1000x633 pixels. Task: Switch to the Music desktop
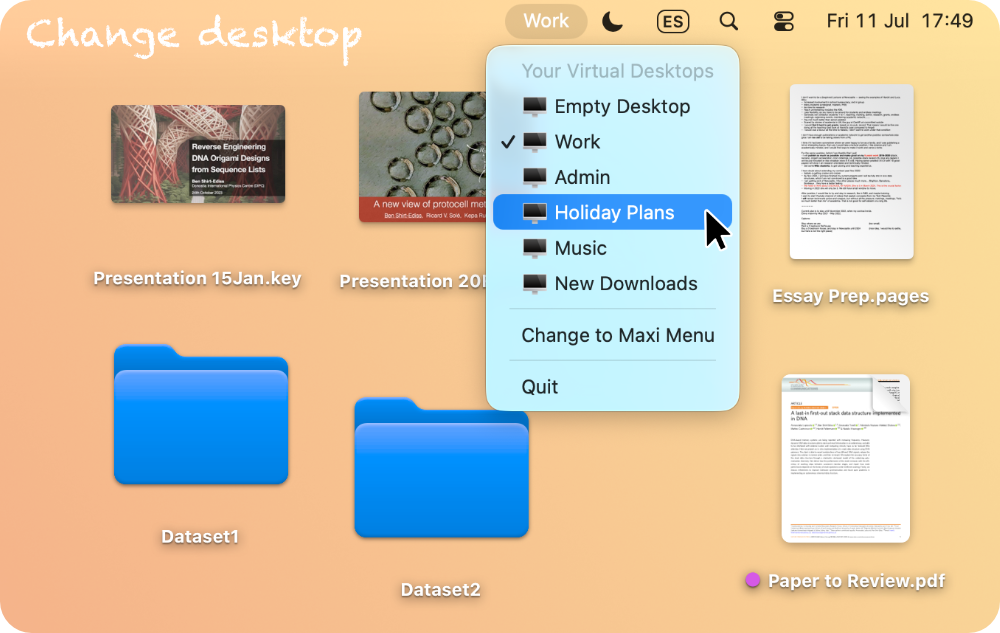pyautogui.click(x=612, y=248)
